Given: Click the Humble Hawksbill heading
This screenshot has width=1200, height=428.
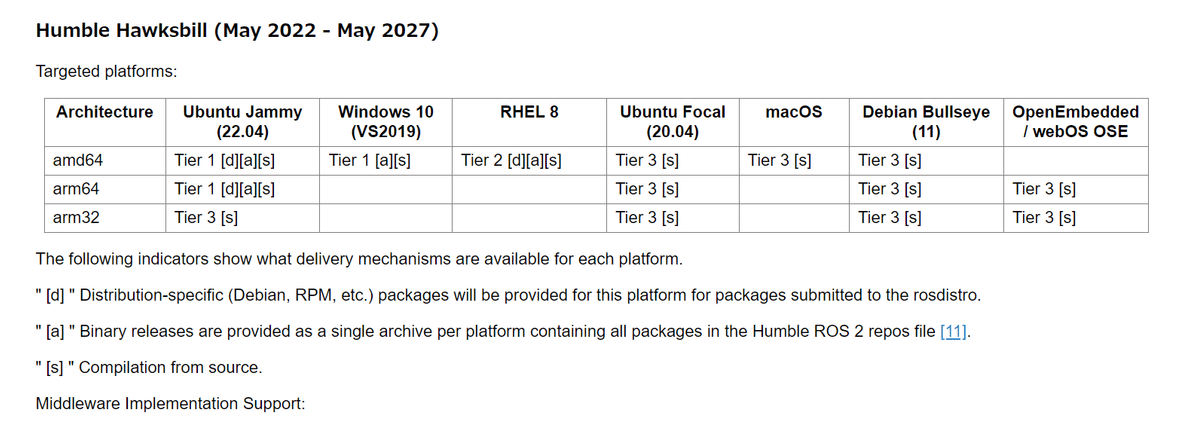Looking at the screenshot, I should tap(237, 30).
